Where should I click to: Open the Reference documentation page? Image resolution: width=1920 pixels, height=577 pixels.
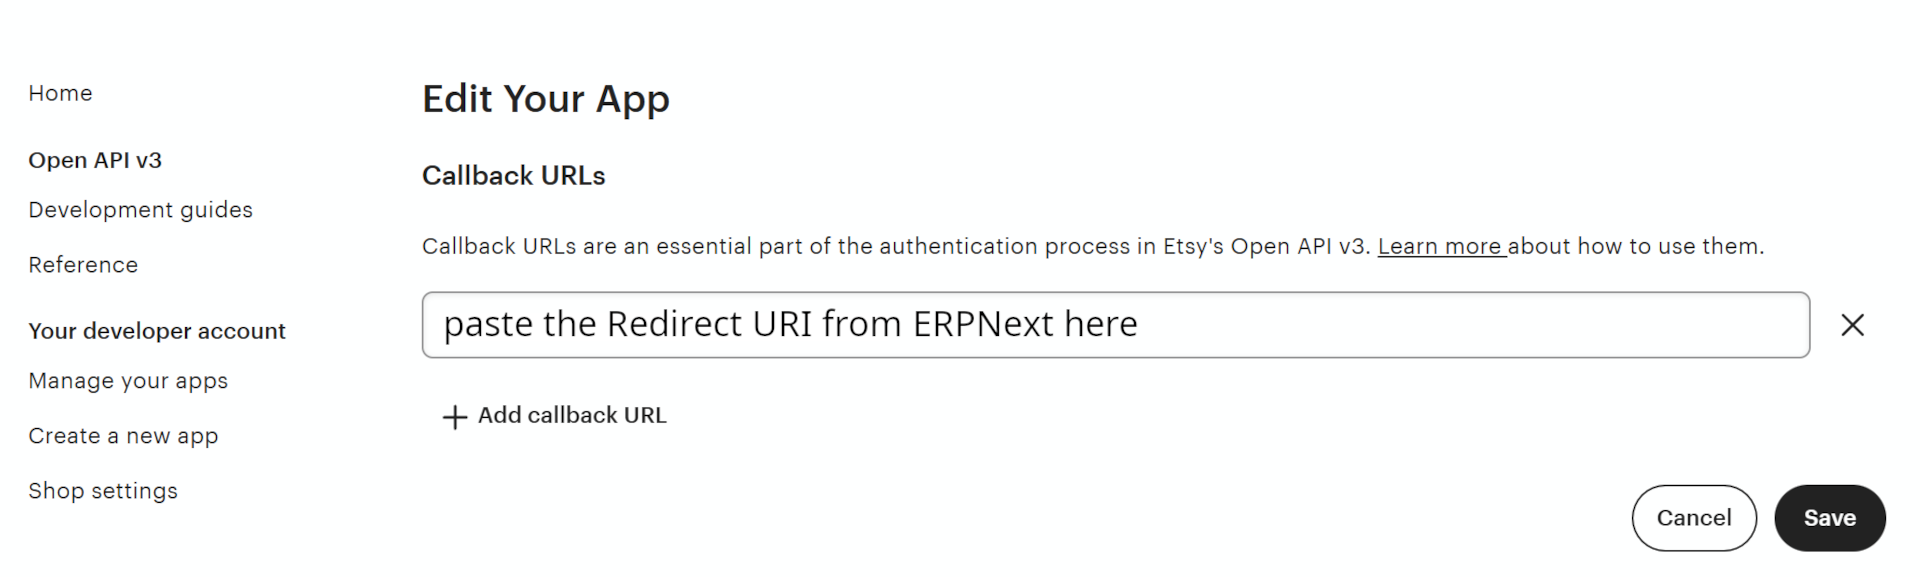click(x=83, y=264)
